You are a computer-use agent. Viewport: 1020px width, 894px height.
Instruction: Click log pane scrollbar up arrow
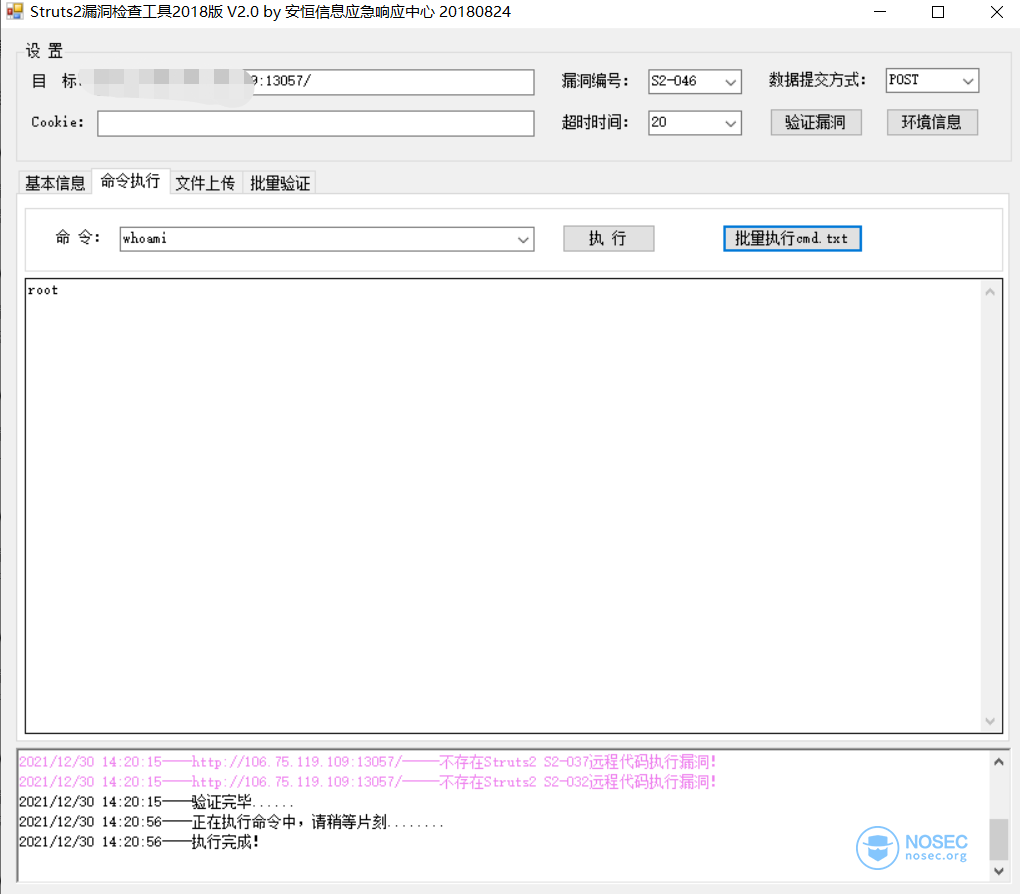click(999, 762)
